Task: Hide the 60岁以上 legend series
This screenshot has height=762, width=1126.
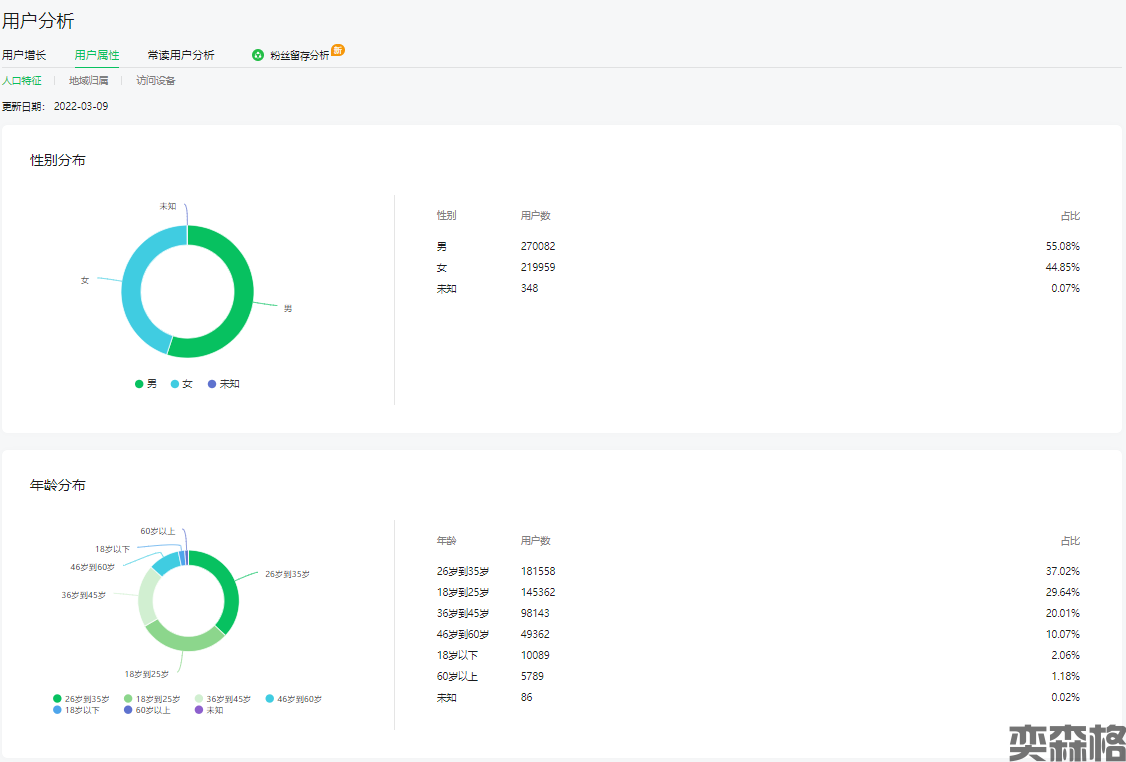Action: pos(147,710)
